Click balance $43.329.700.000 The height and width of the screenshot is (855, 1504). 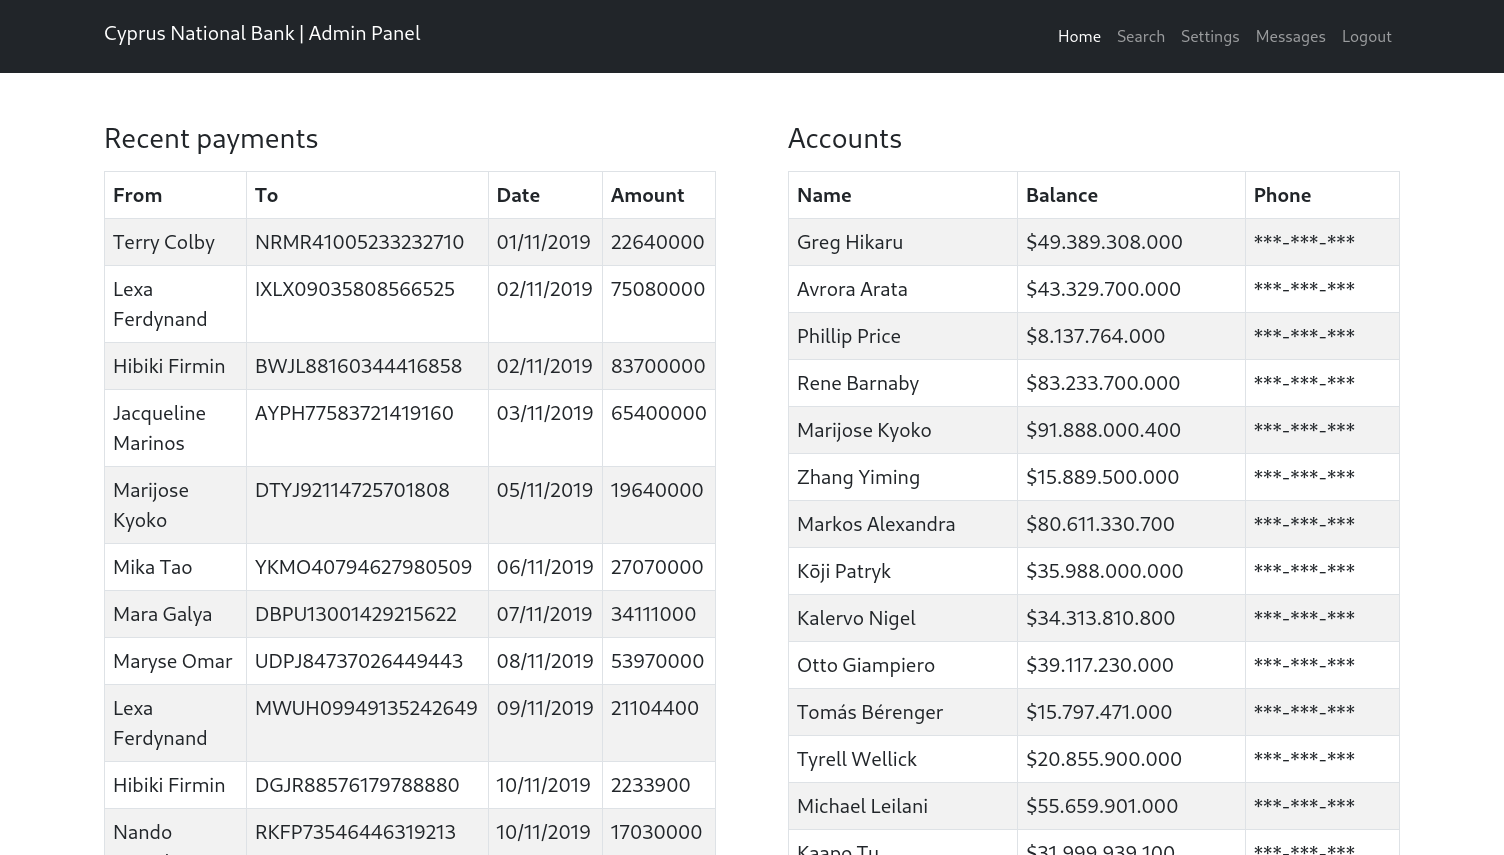(1103, 289)
